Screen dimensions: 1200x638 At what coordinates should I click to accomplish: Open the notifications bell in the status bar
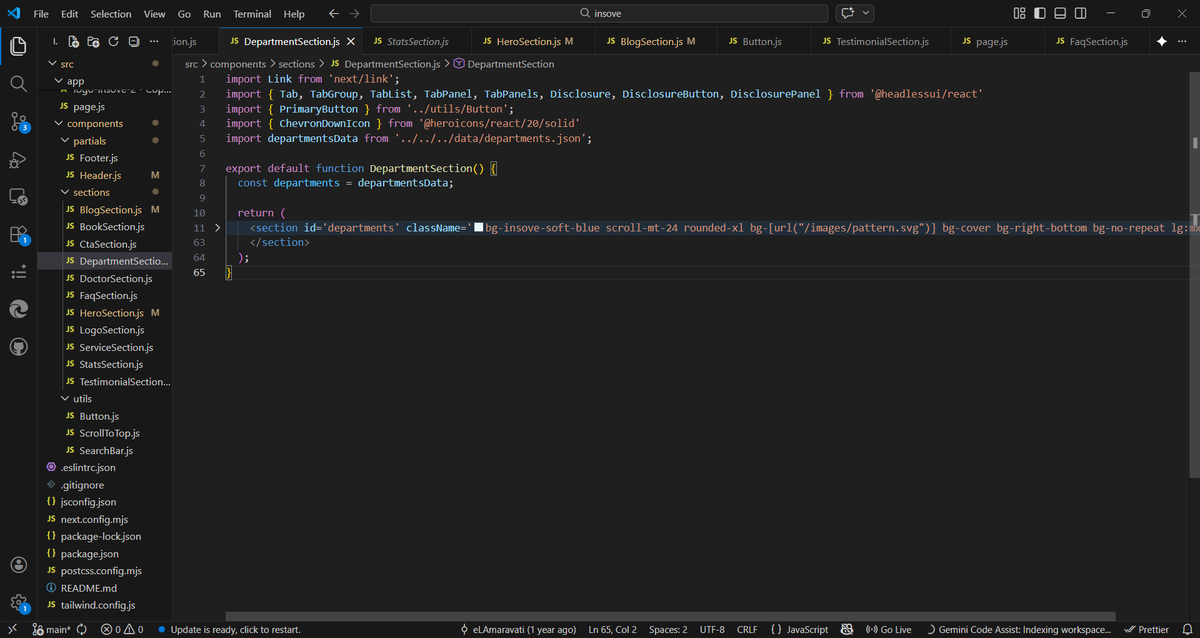coord(1187,630)
